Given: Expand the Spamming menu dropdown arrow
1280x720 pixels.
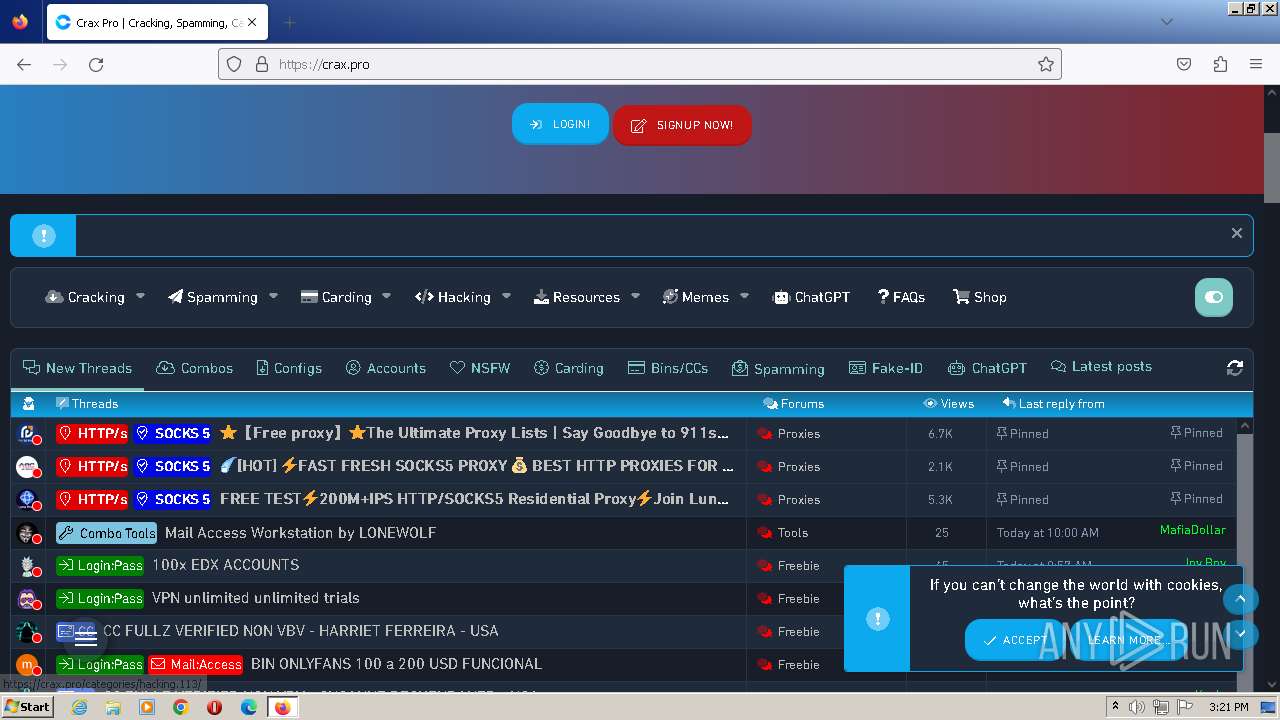Looking at the screenshot, I should point(273,296).
